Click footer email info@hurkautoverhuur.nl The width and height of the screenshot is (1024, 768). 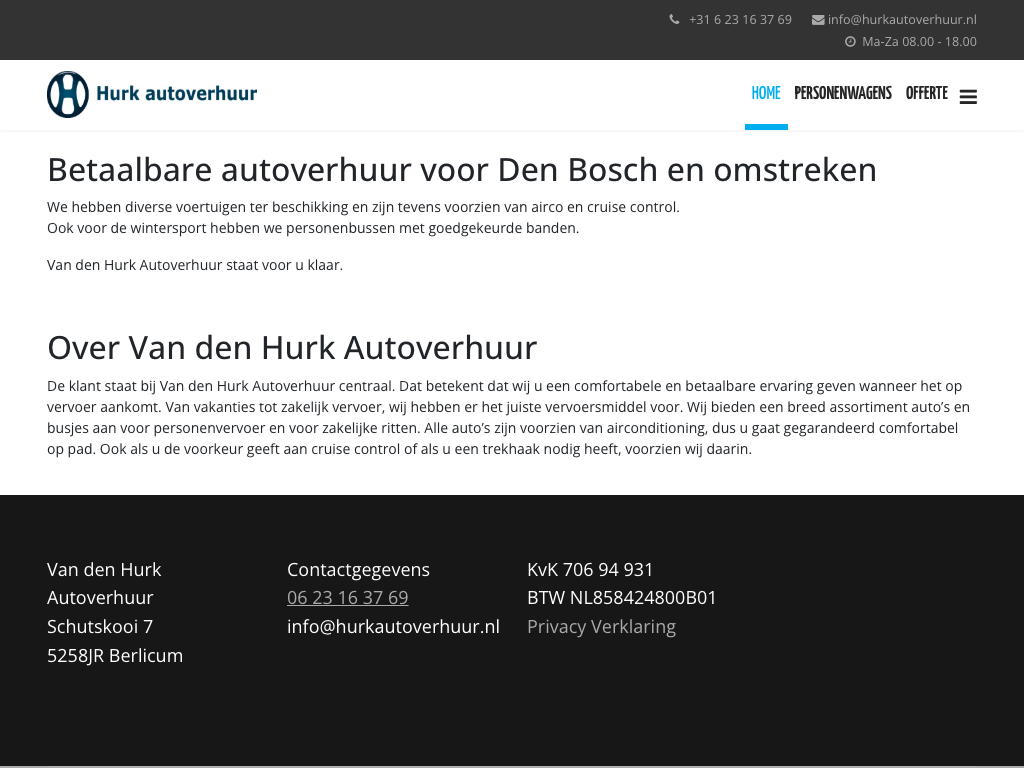(393, 627)
